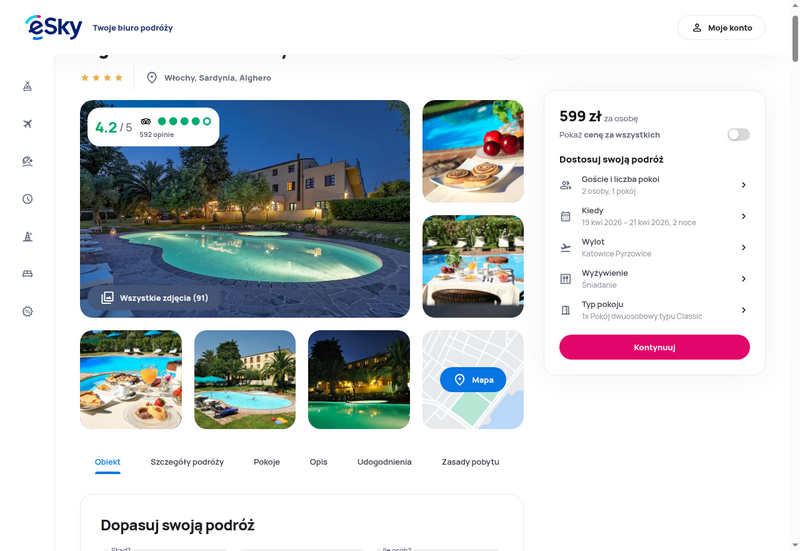Expand Wyżywienie Śniadanie option
This screenshot has width=800, height=551.
654,279
